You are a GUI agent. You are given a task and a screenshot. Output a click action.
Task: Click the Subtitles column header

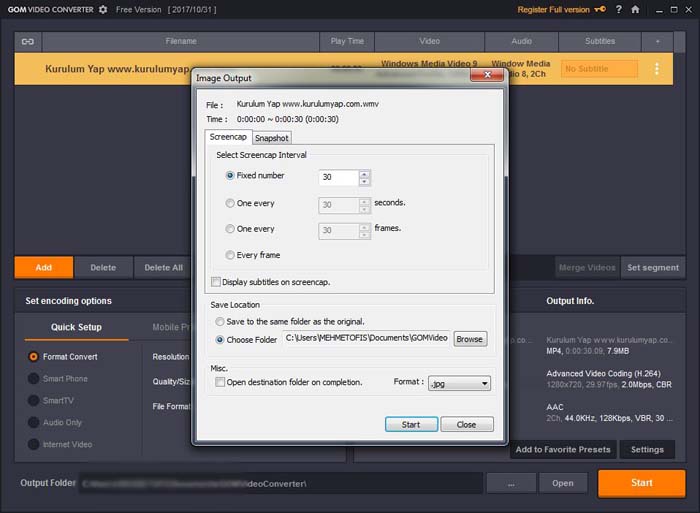click(600, 42)
